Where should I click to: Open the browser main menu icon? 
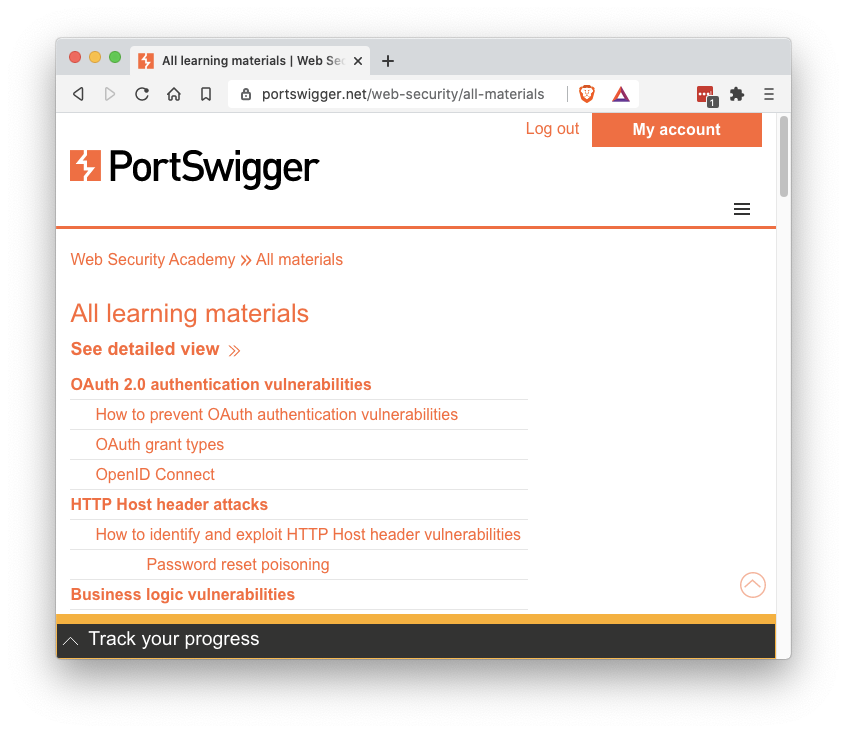tap(769, 94)
